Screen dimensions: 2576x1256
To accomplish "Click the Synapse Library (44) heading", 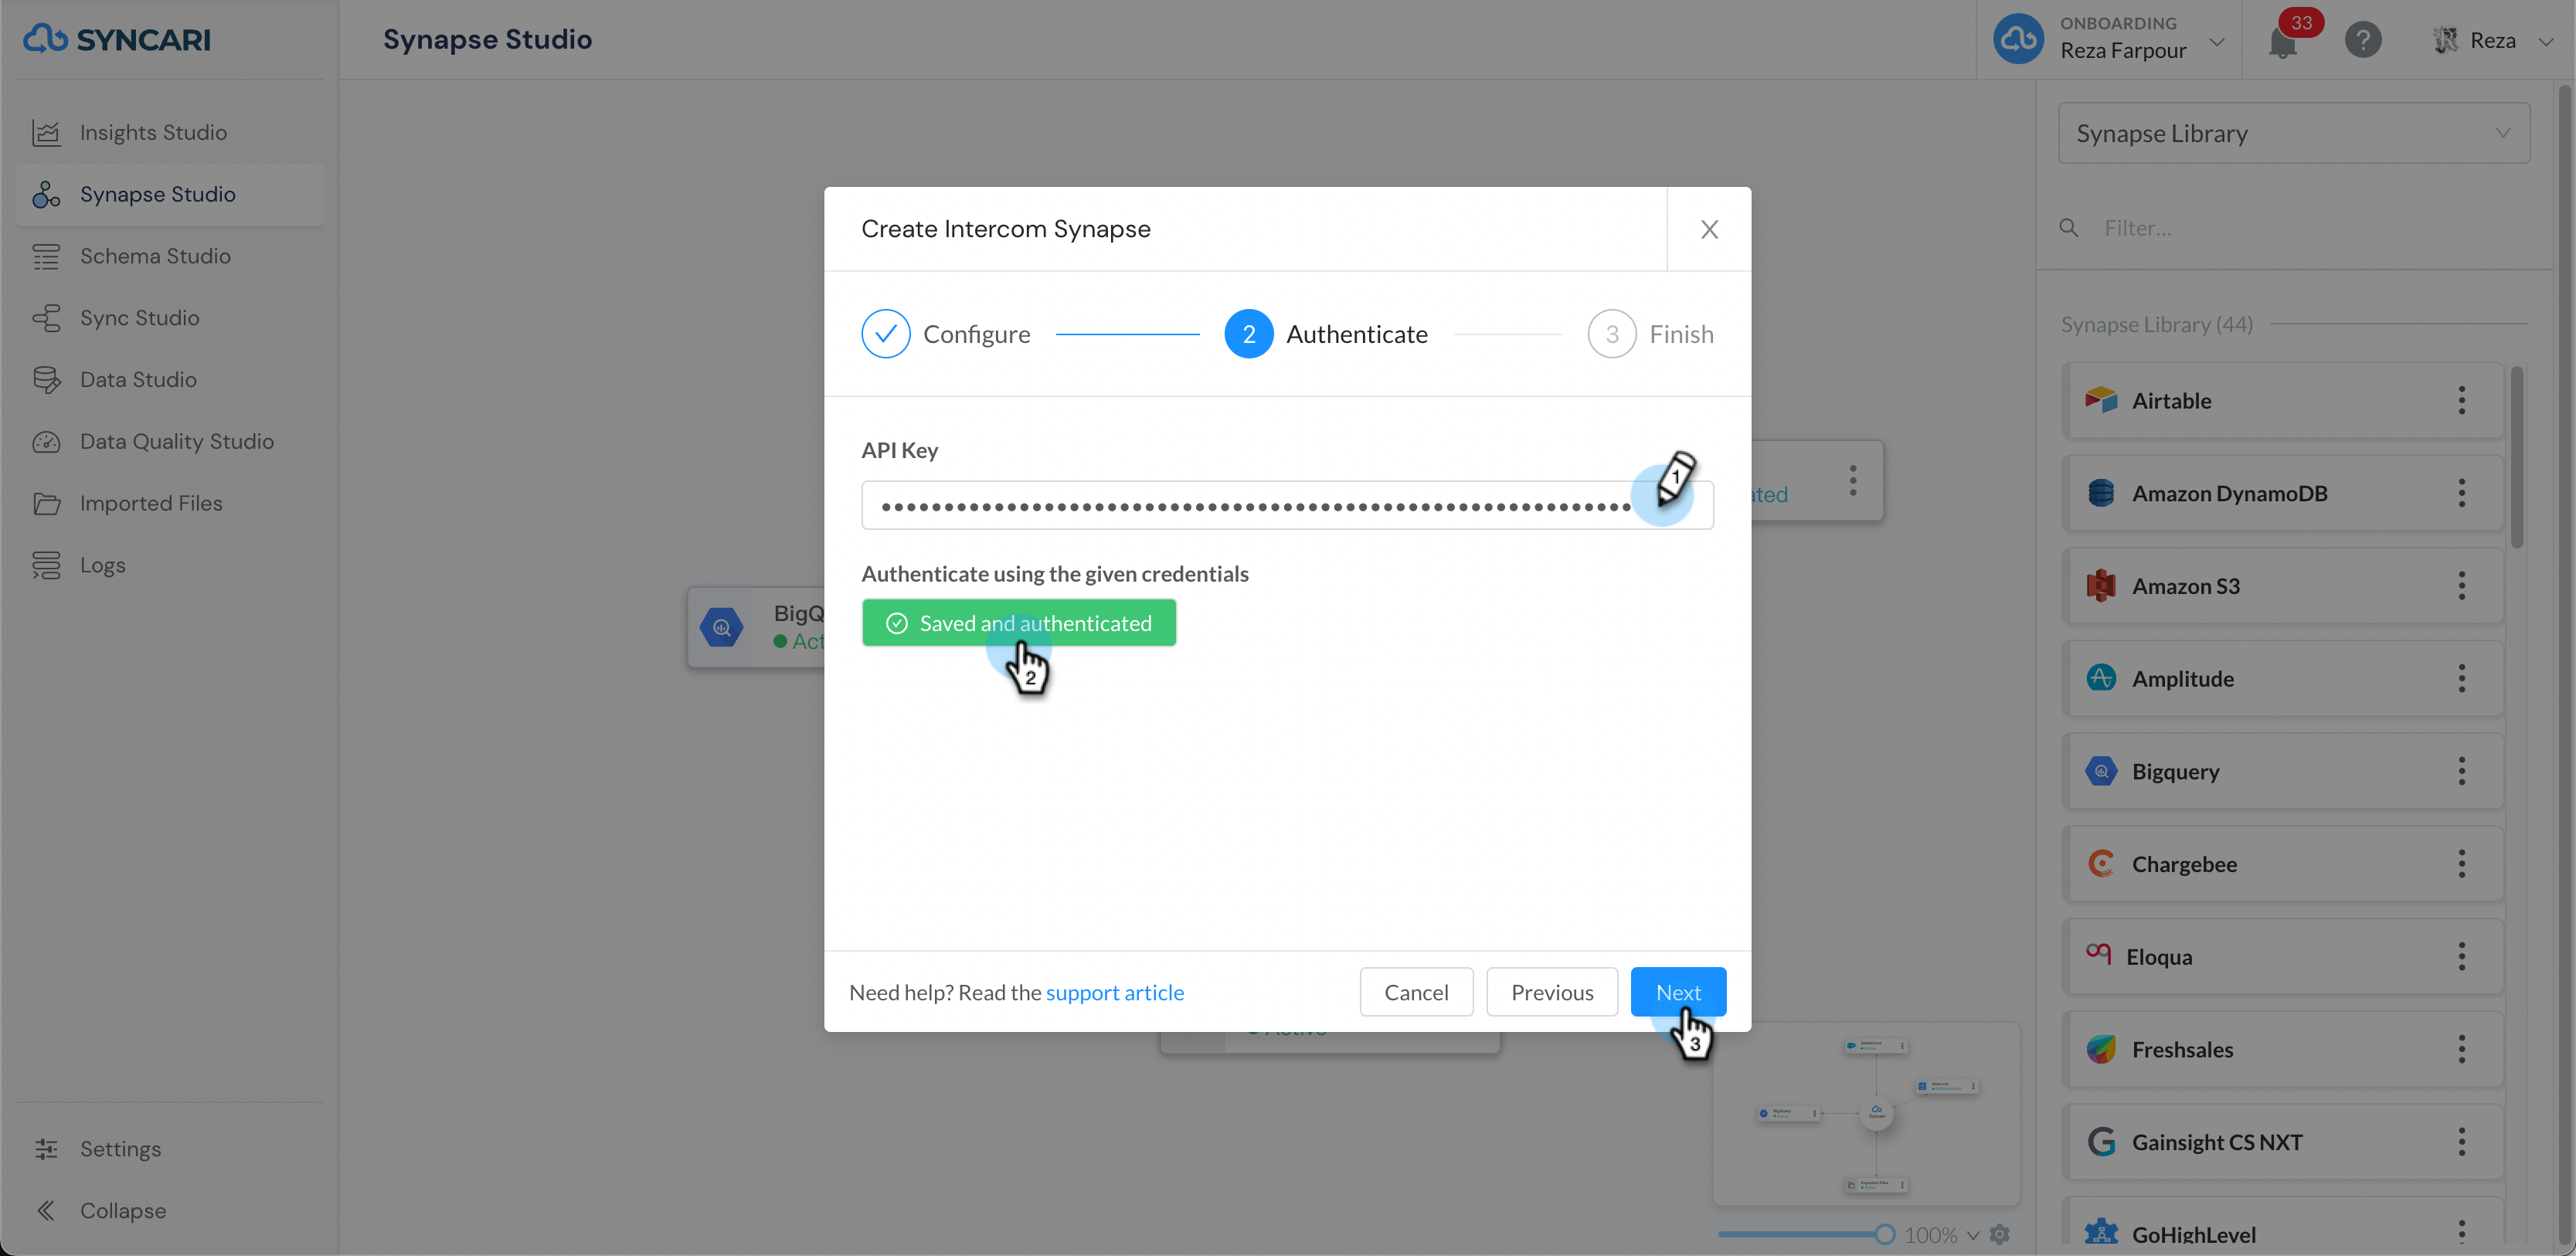I will 2156,325.
